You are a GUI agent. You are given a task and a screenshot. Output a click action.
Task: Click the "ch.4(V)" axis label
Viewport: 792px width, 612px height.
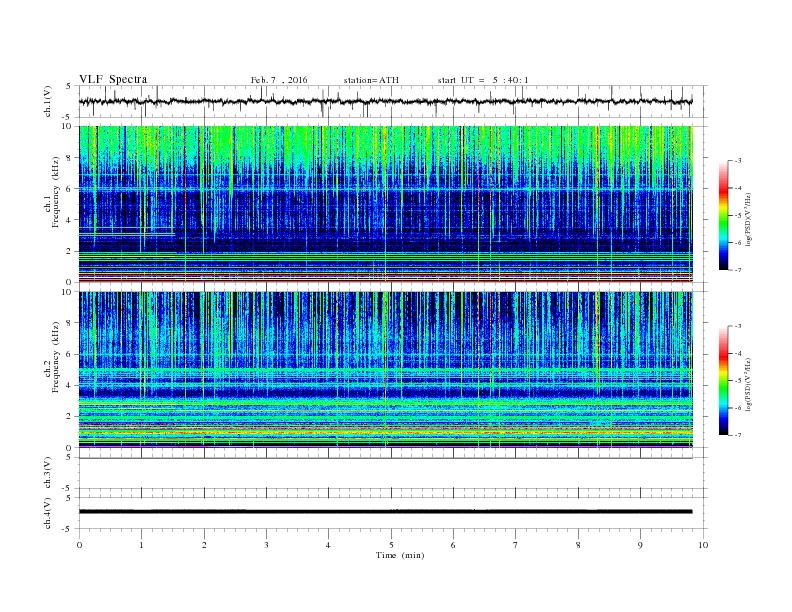point(48,513)
